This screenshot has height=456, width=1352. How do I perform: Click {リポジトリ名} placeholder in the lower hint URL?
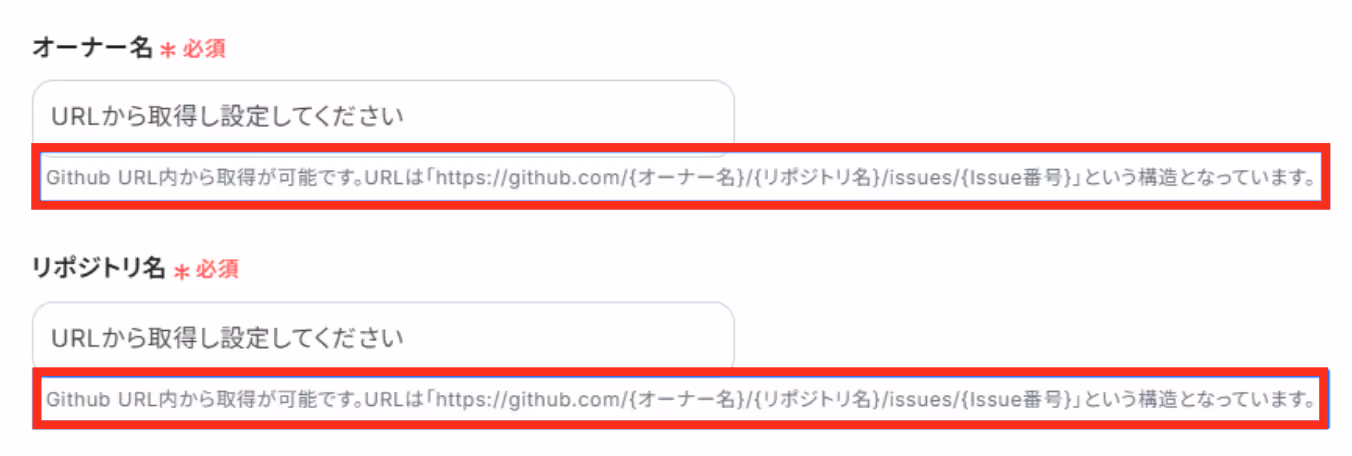point(816,400)
